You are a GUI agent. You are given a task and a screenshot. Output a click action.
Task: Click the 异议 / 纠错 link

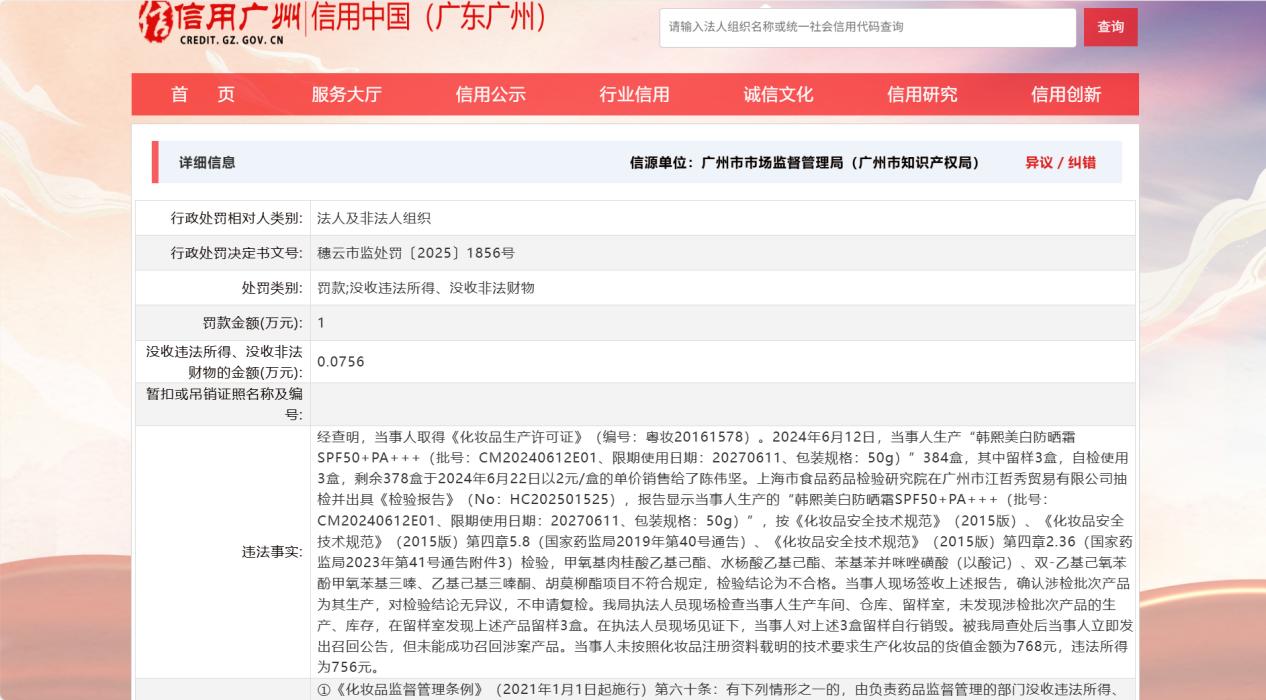coord(1060,163)
